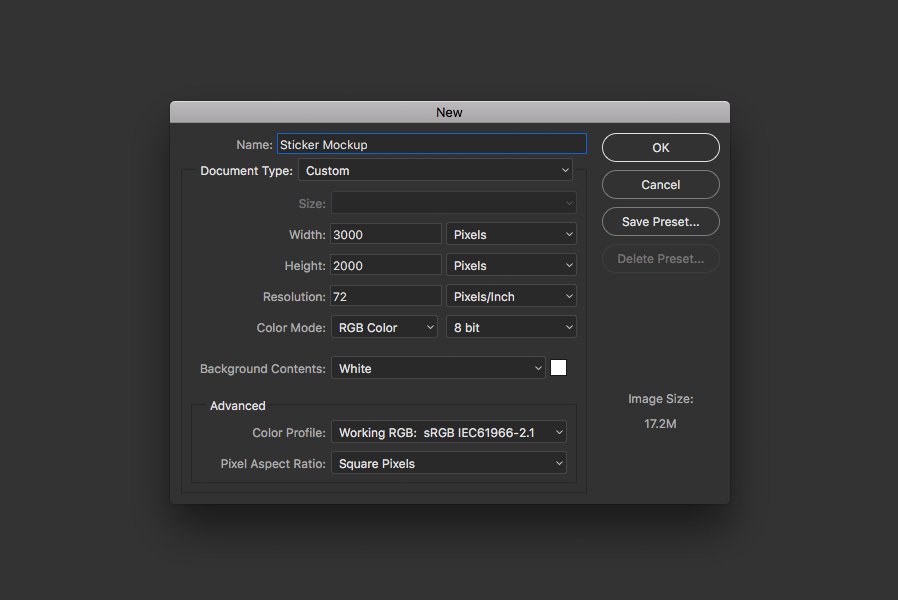
Task: Click the Cancel button
Action: [660, 184]
